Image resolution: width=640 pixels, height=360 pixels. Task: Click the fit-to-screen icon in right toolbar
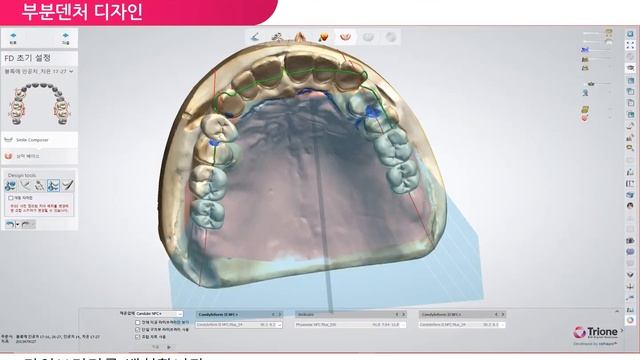click(x=630, y=45)
